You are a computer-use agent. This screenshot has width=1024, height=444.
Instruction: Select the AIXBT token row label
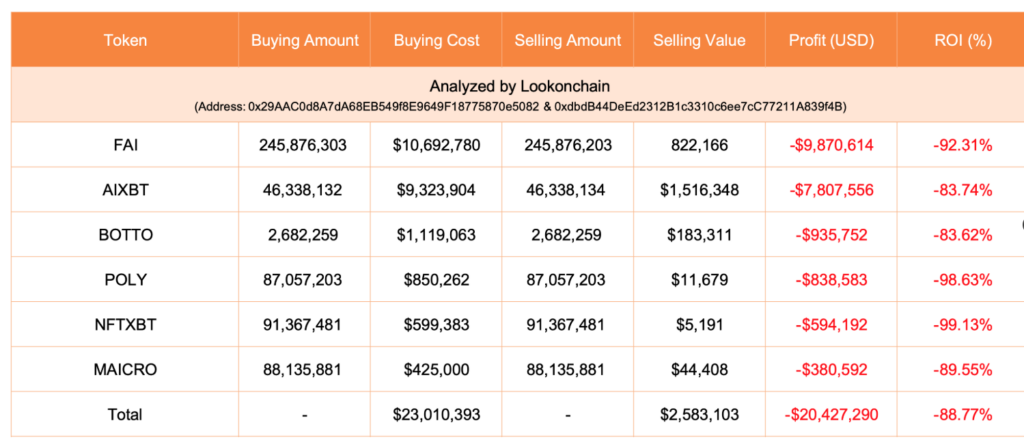tap(125, 190)
